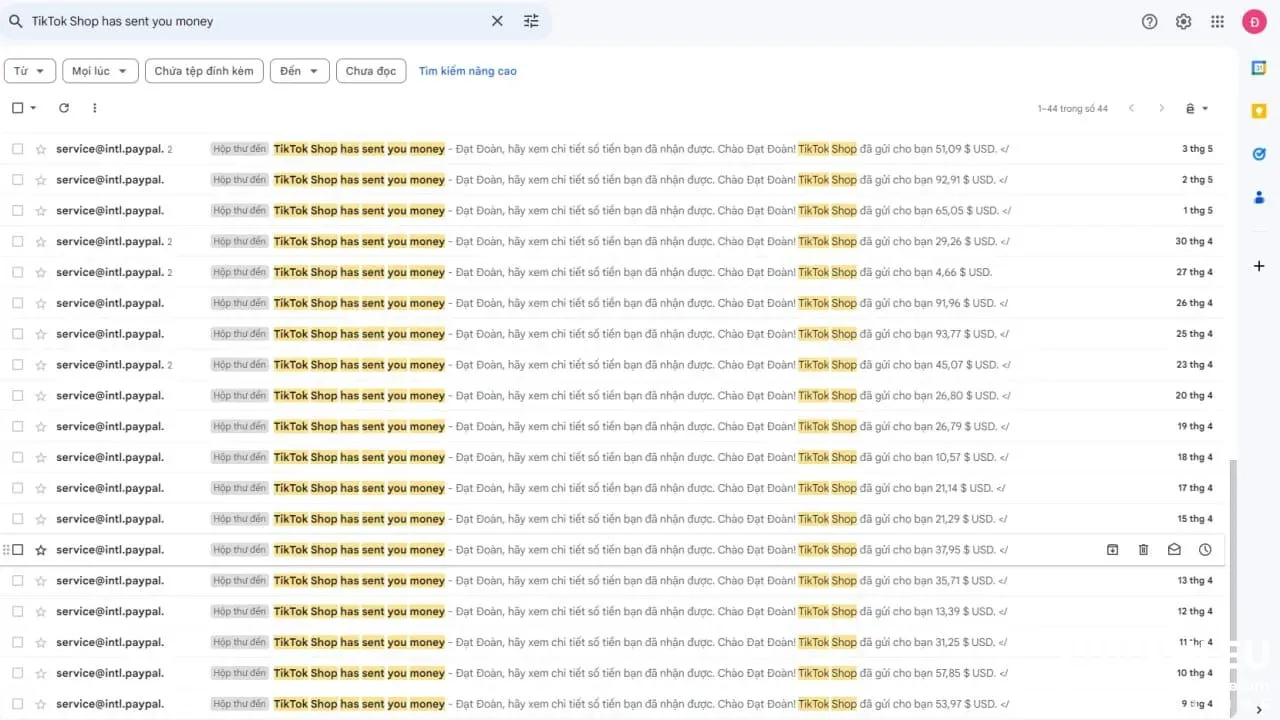Tick the checkbox for the 65,05 $ USD email
The height and width of the screenshot is (720, 1280).
[17, 211]
